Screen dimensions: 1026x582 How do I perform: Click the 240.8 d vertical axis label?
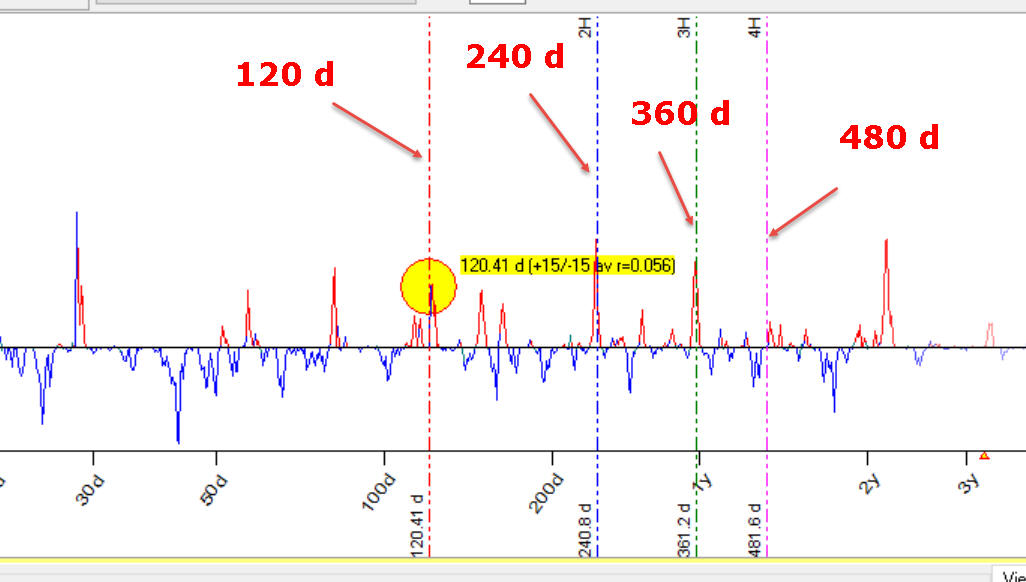pos(585,524)
